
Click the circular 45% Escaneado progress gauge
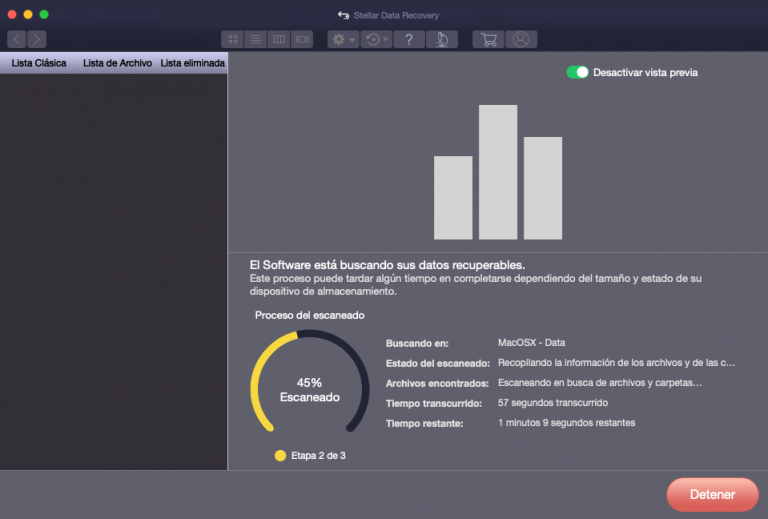coord(309,389)
